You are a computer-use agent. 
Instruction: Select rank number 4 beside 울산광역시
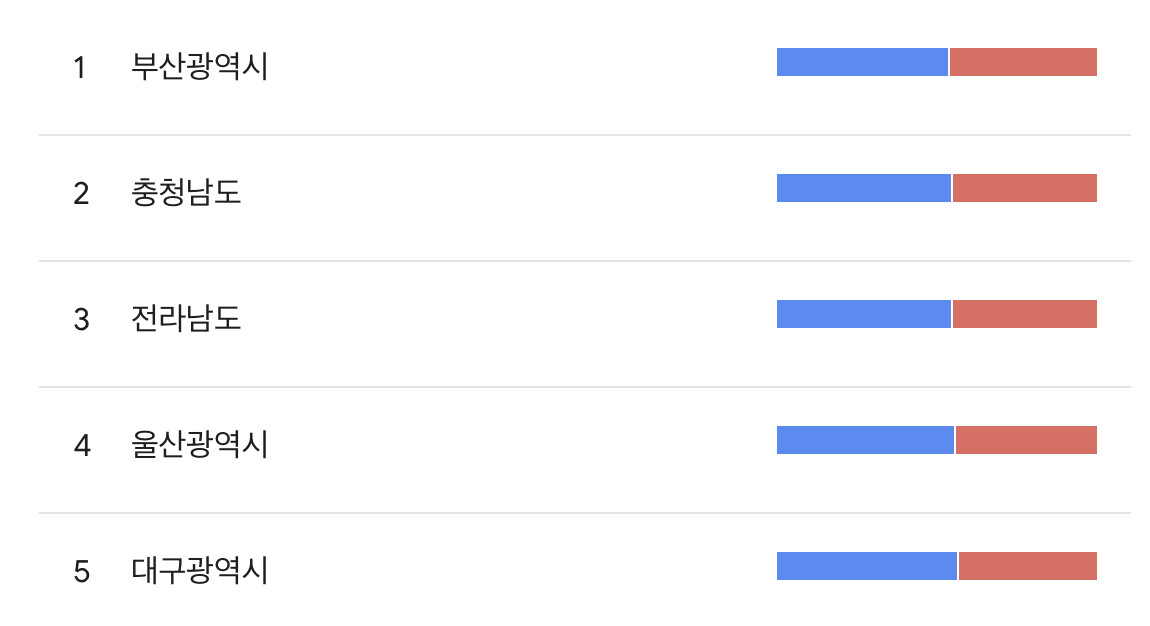point(81,445)
